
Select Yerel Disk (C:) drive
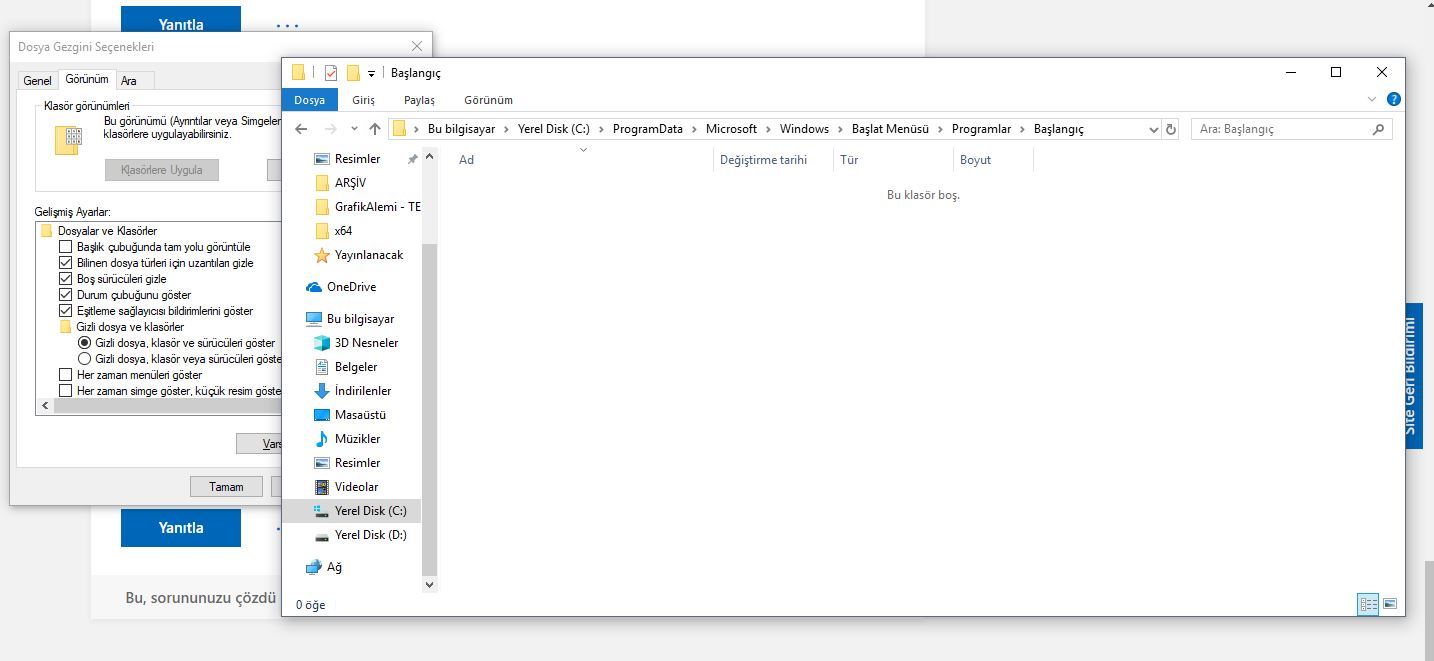pyautogui.click(x=351, y=511)
